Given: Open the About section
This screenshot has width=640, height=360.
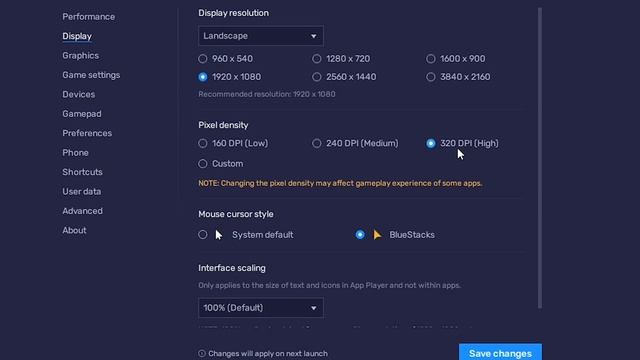Looking at the screenshot, I should [74, 230].
